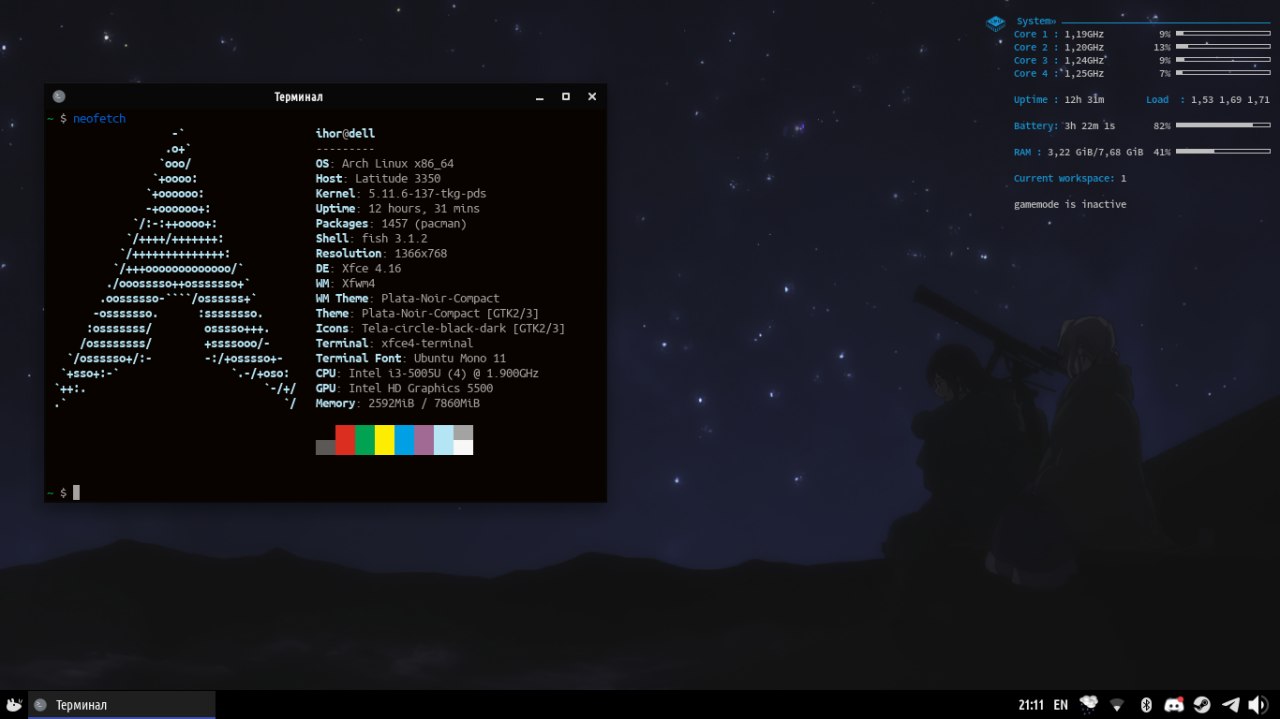Open the volume speaker tray icon
The image size is (1280, 719).
tap(1258, 705)
